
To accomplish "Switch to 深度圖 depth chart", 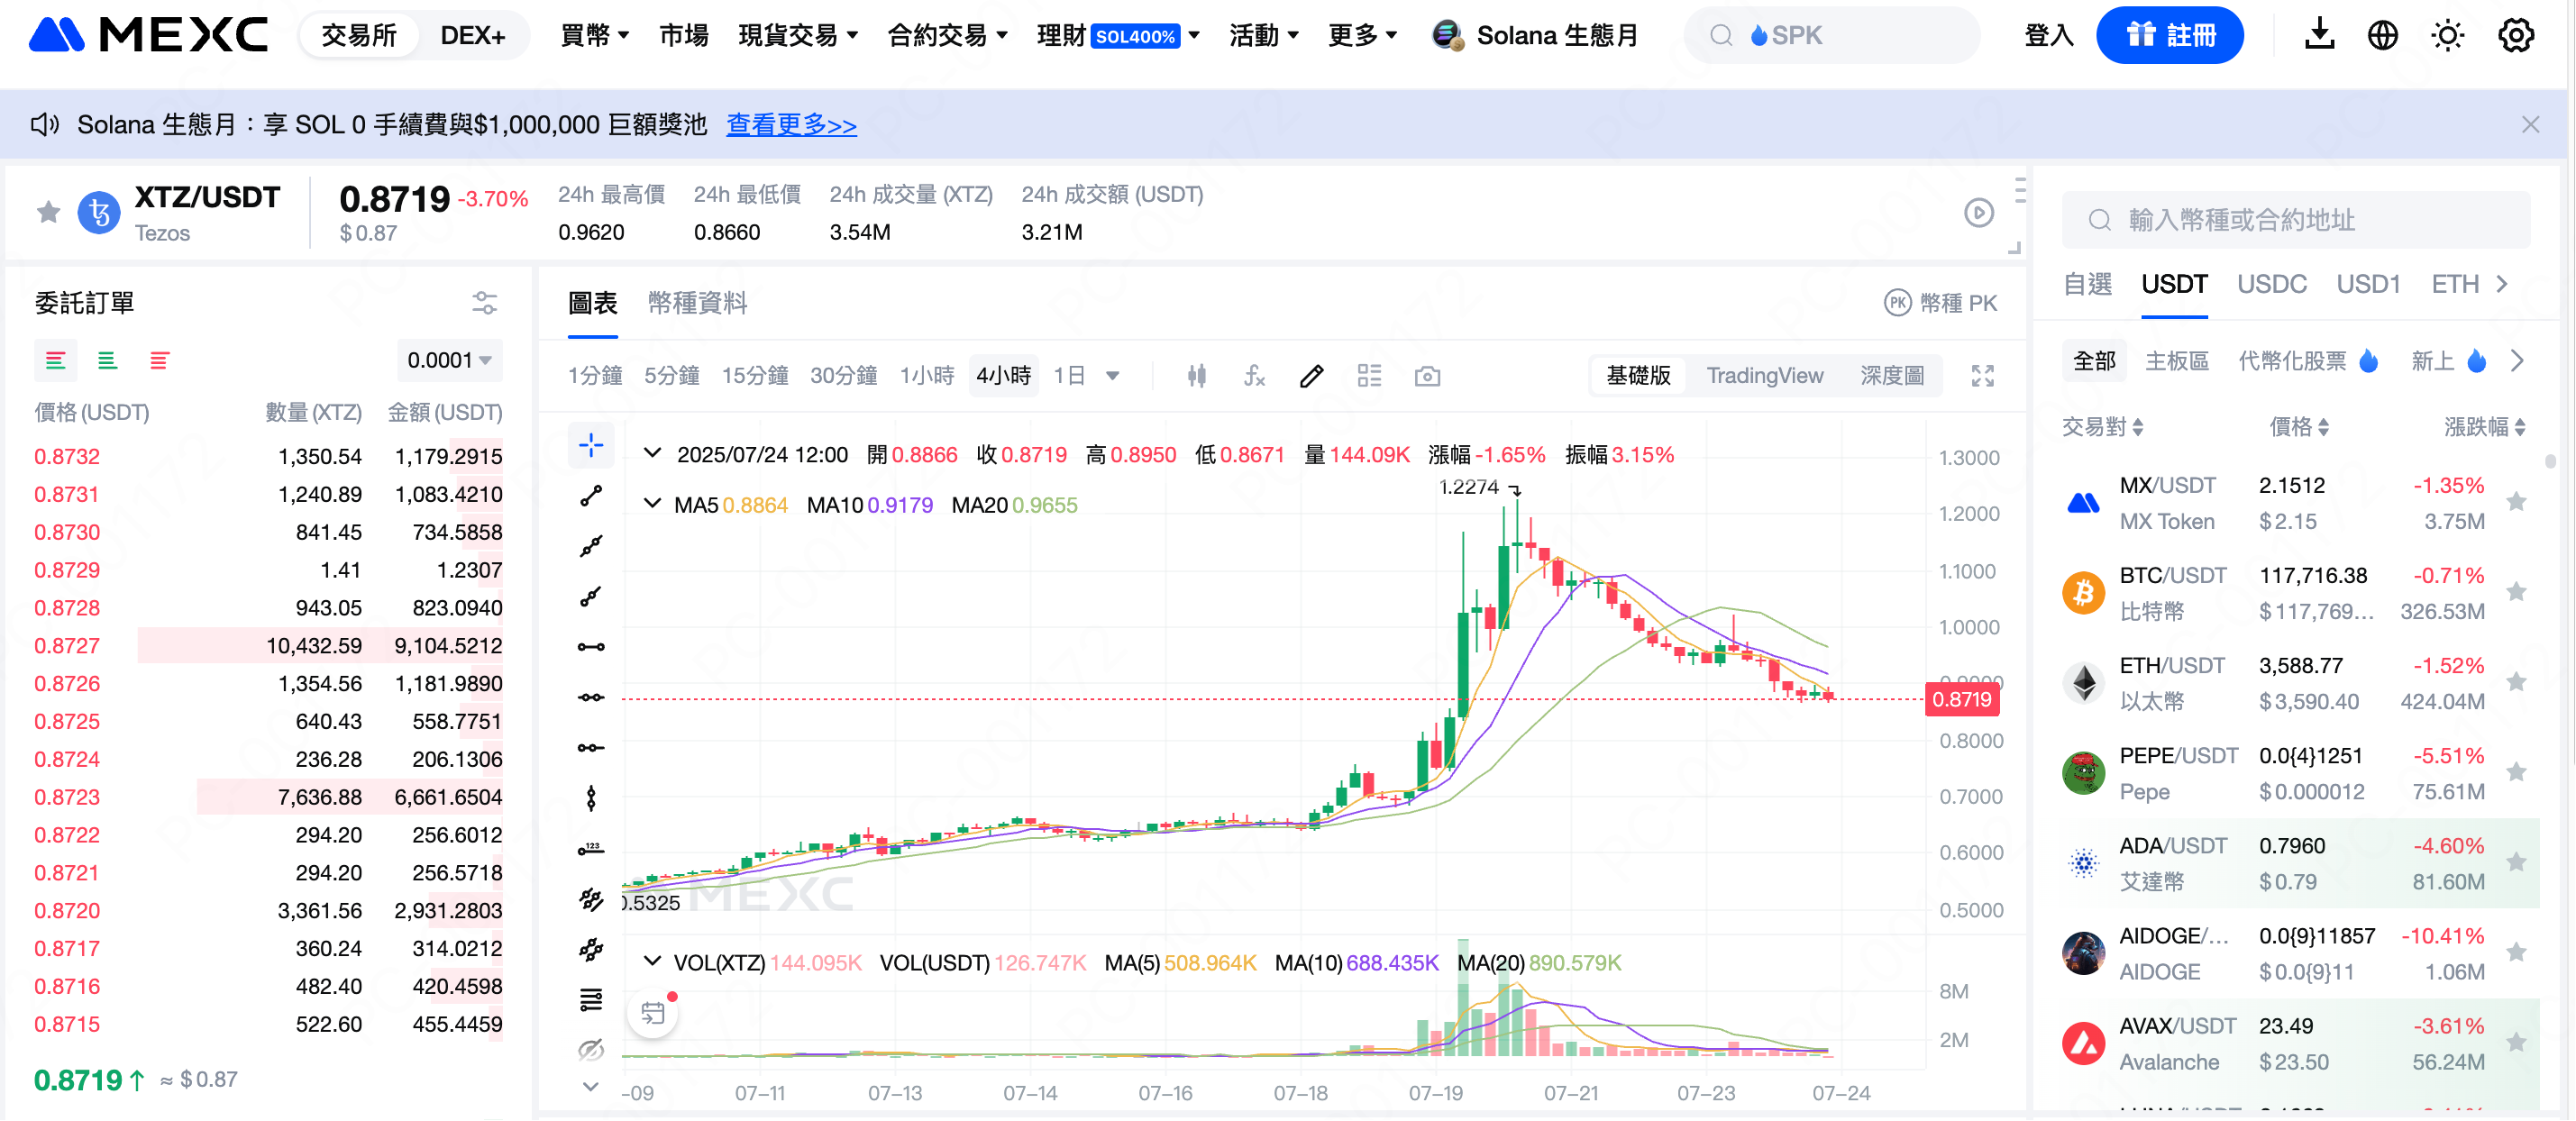I will [x=1892, y=376].
